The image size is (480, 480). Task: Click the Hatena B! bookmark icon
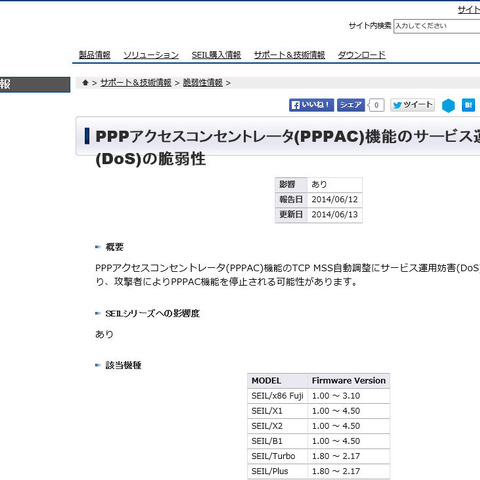click(468, 105)
